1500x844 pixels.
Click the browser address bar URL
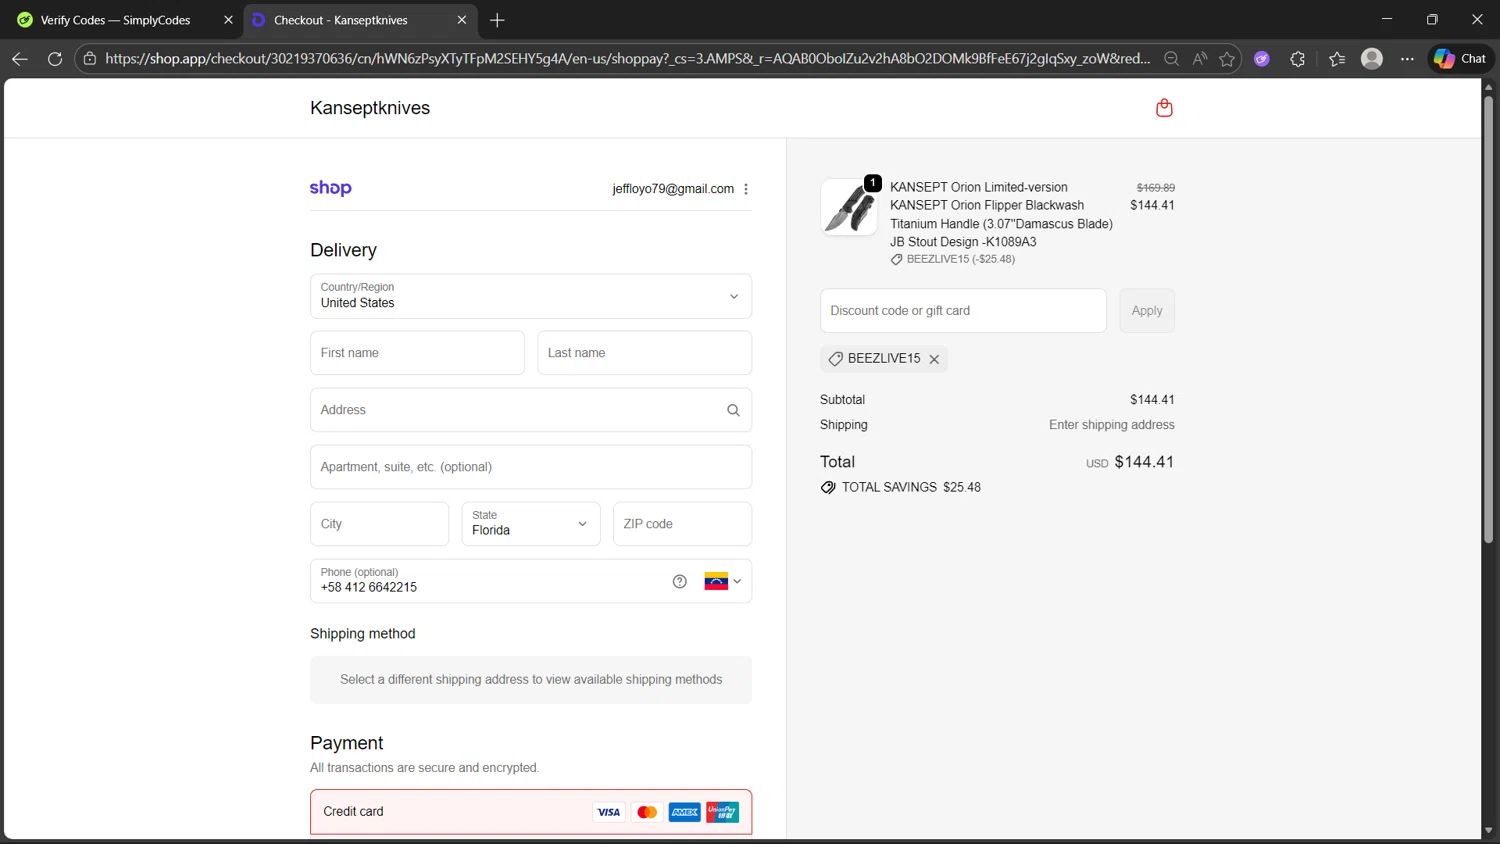627,59
